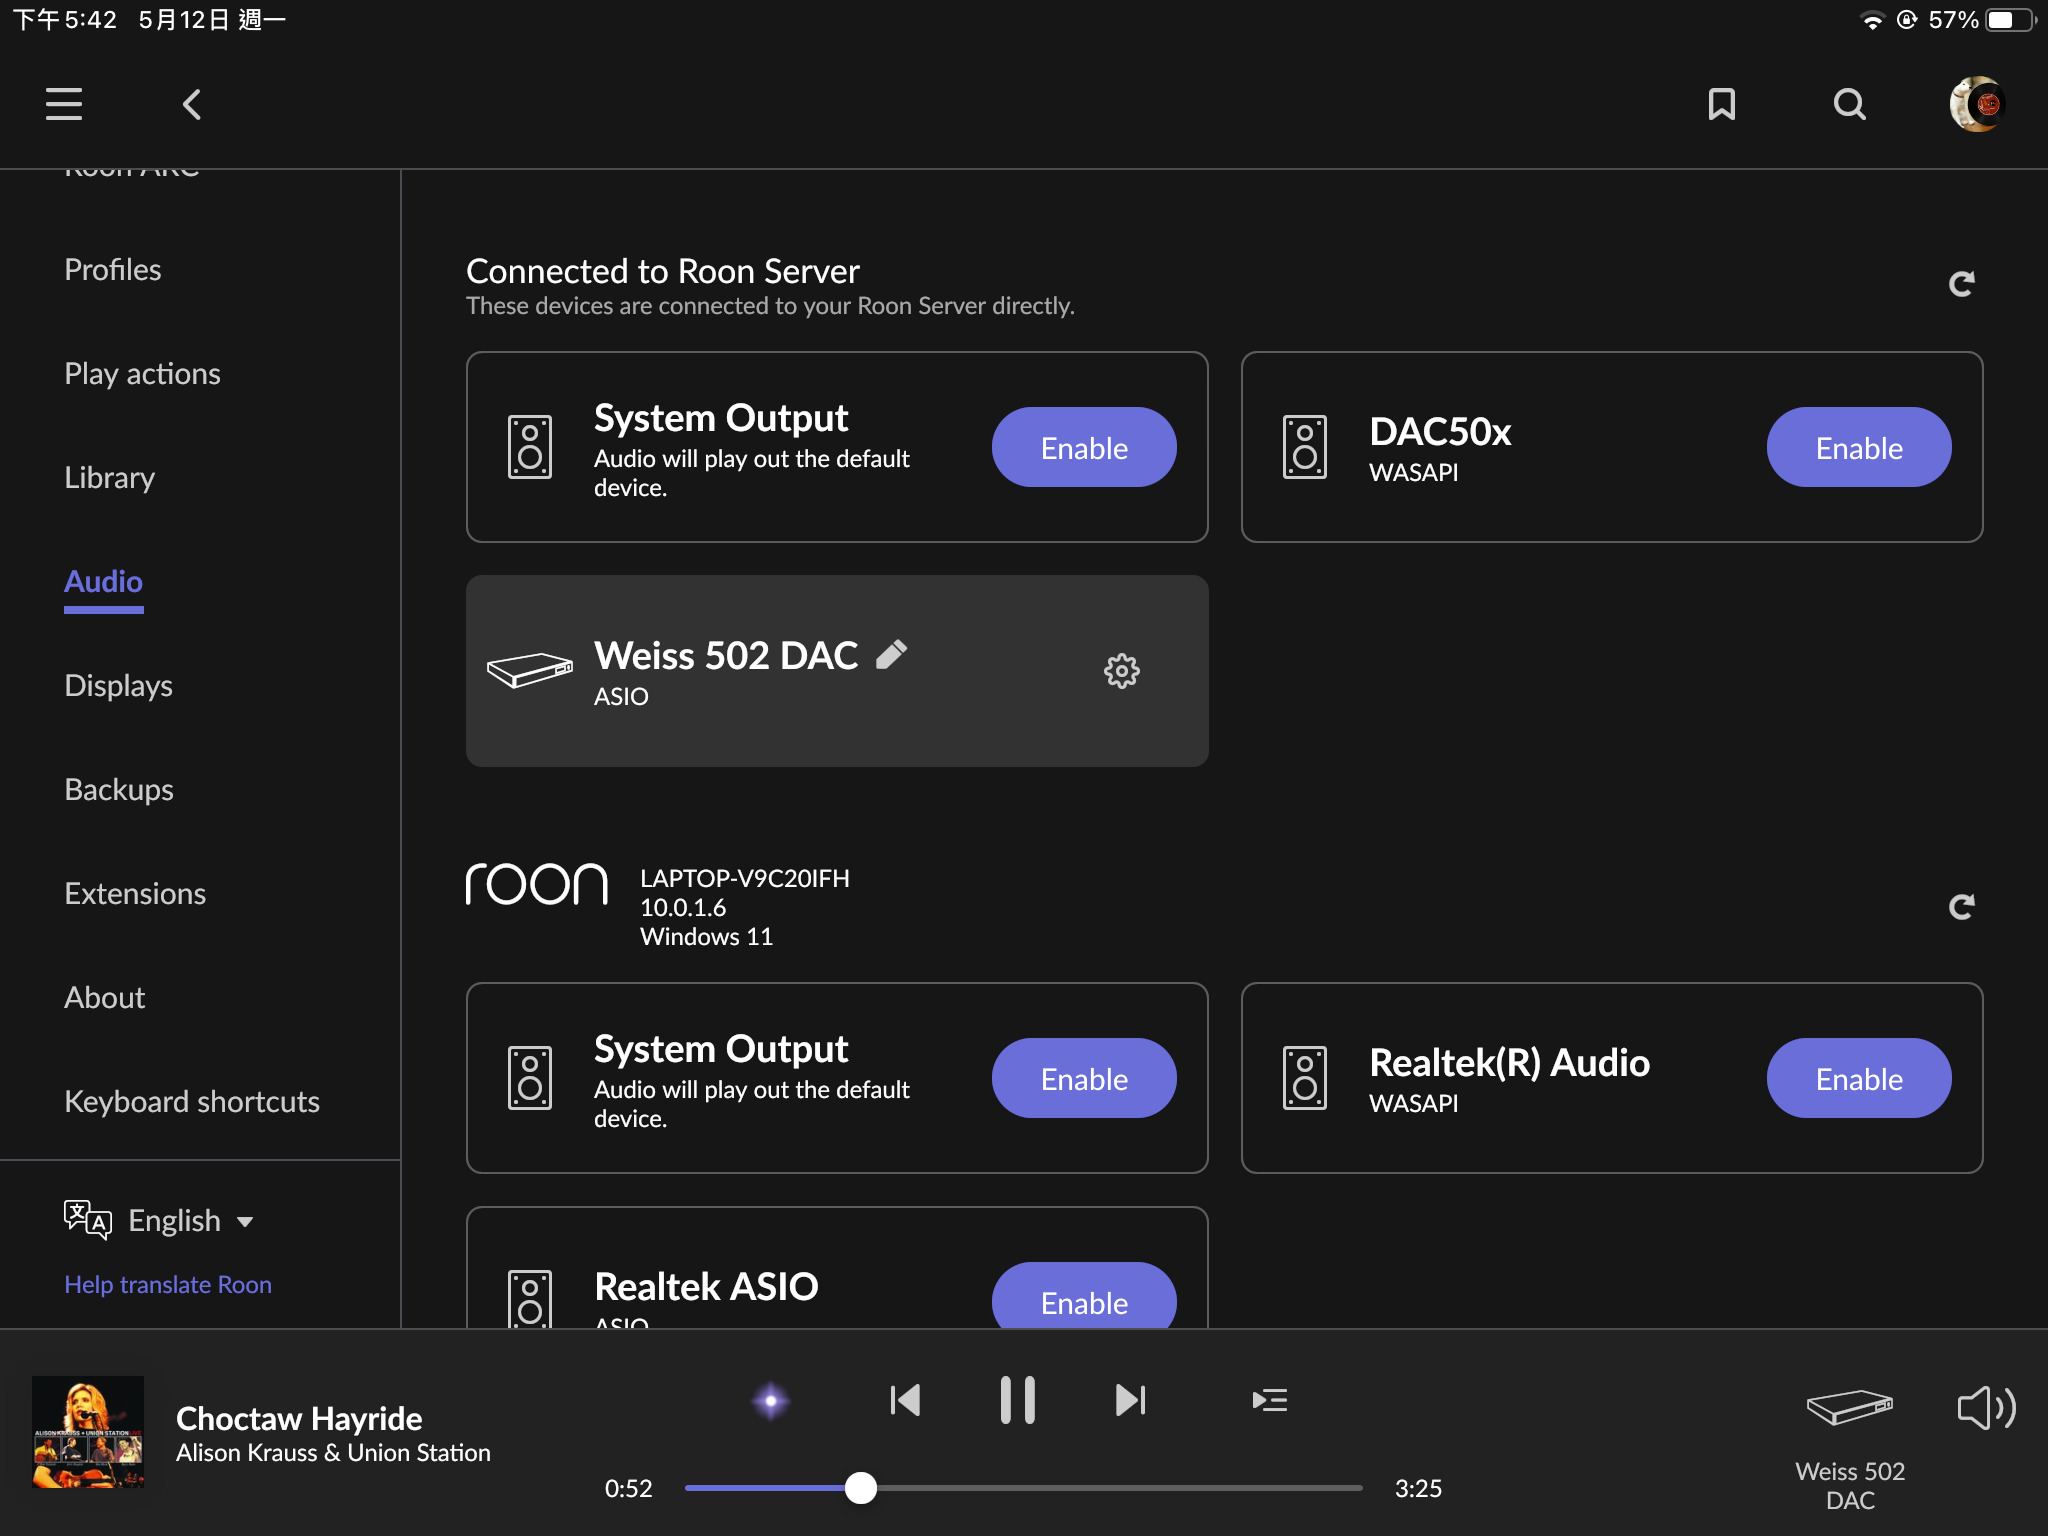Pause the current song
The image size is (2048, 1536).
tap(1017, 1400)
